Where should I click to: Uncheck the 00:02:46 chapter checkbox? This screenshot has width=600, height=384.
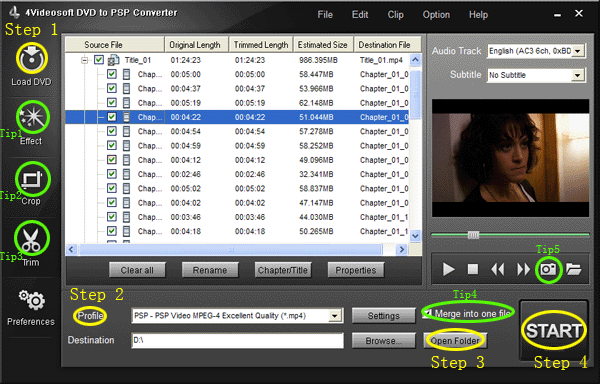click(x=112, y=174)
